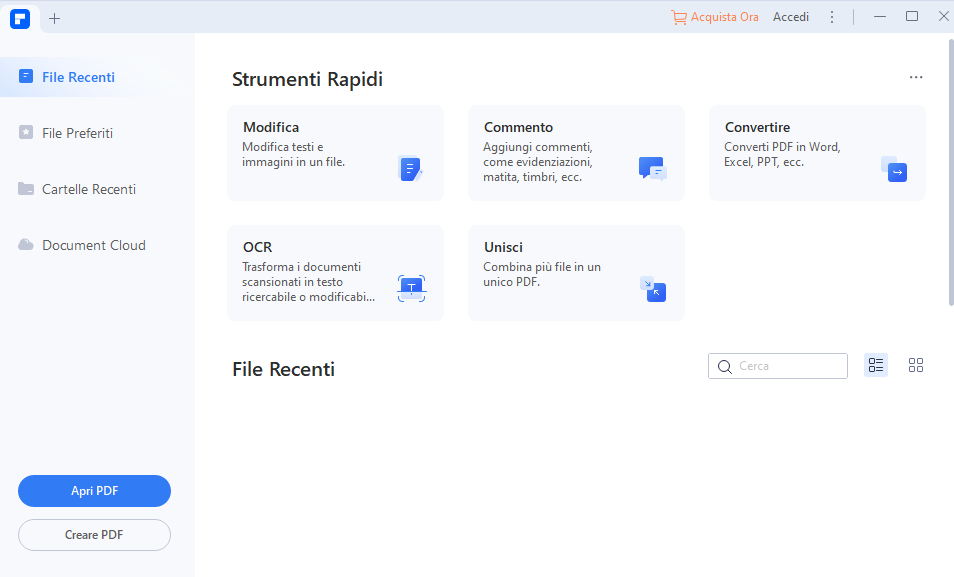Click the PDFelement home logo icon
The image size is (954, 577).
[x=20, y=19]
